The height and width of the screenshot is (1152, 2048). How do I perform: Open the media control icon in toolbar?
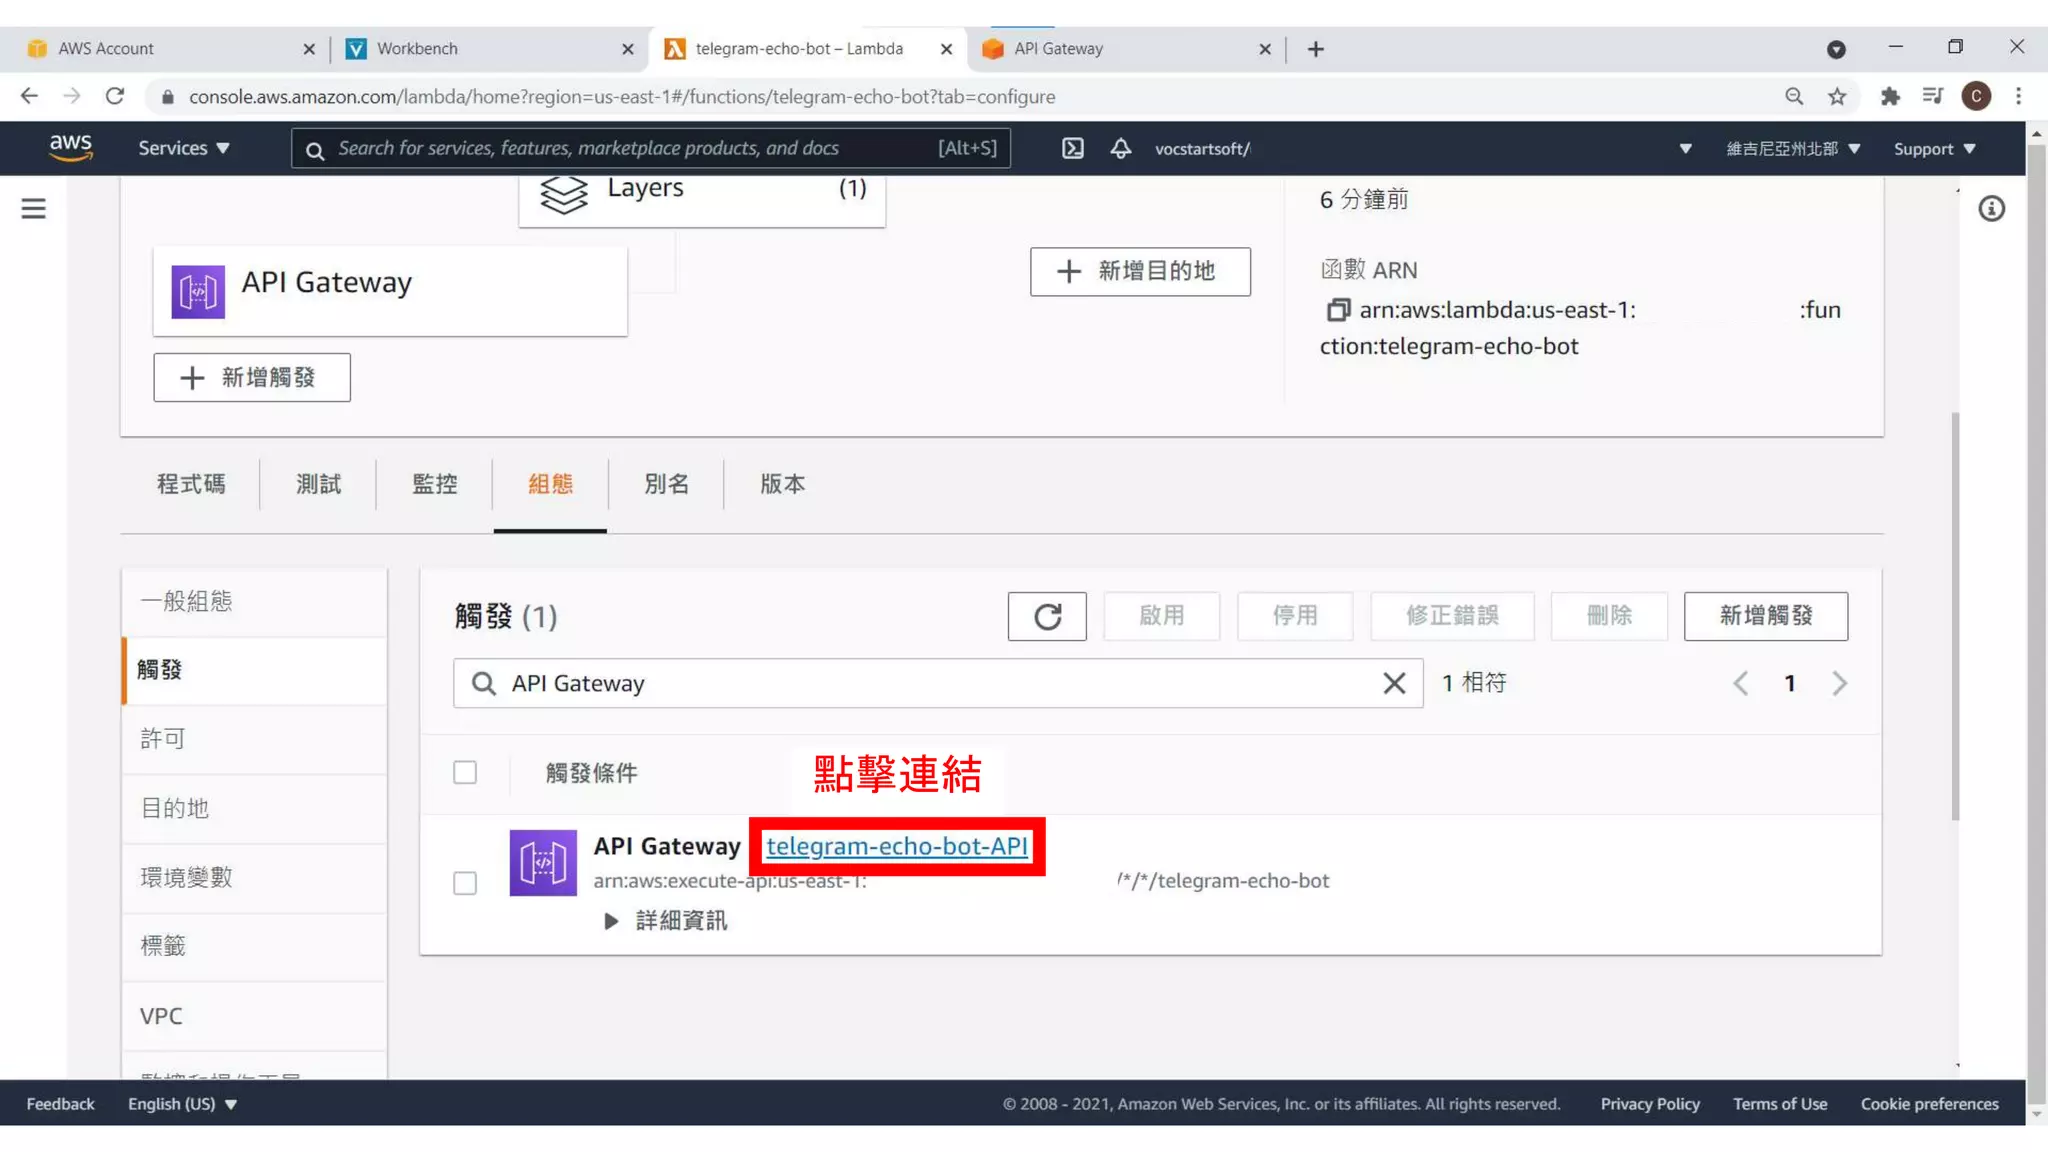(1932, 96)
